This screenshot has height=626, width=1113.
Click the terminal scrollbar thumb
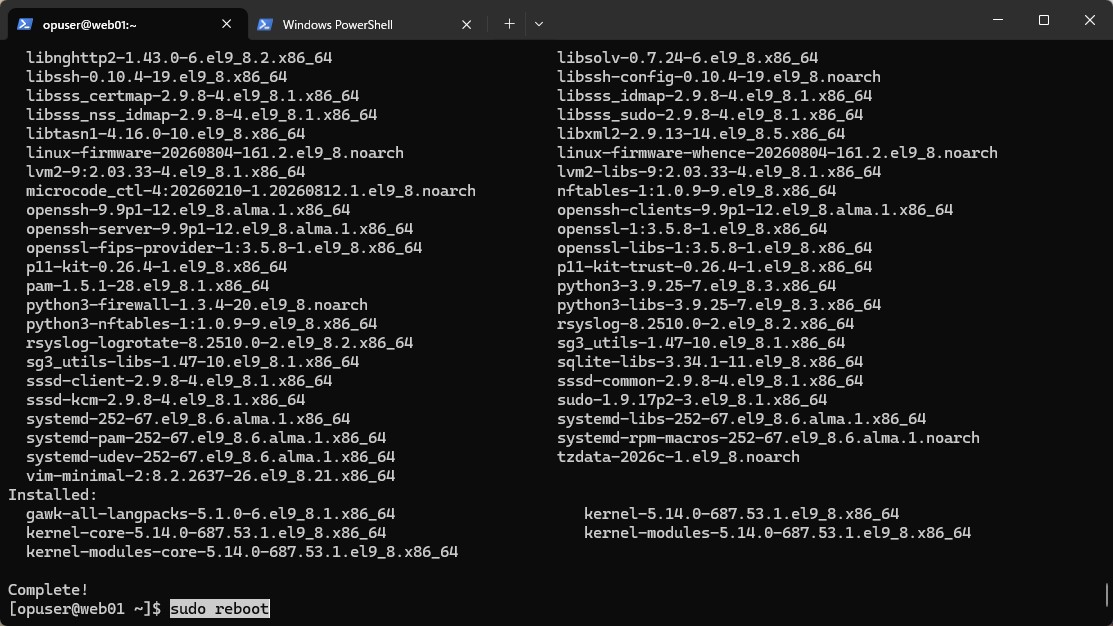click(x=1107, y=595)
